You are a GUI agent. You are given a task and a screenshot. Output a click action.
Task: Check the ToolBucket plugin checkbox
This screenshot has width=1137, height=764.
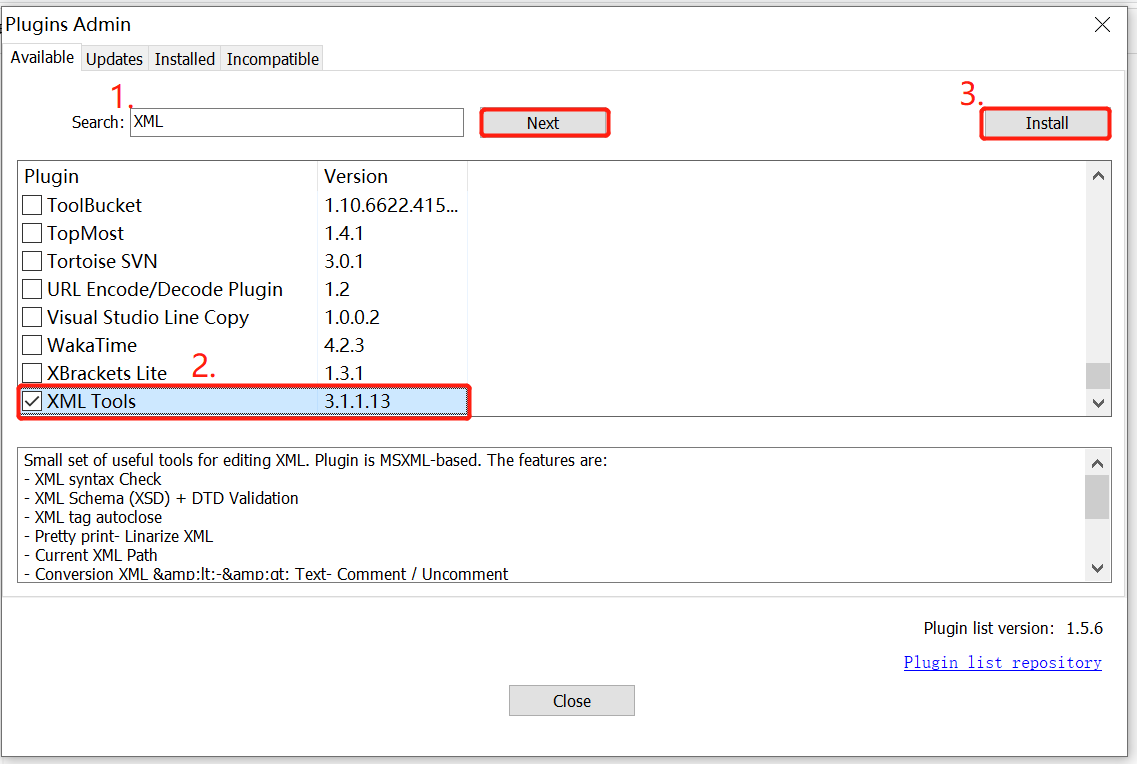tap(31, 205)
